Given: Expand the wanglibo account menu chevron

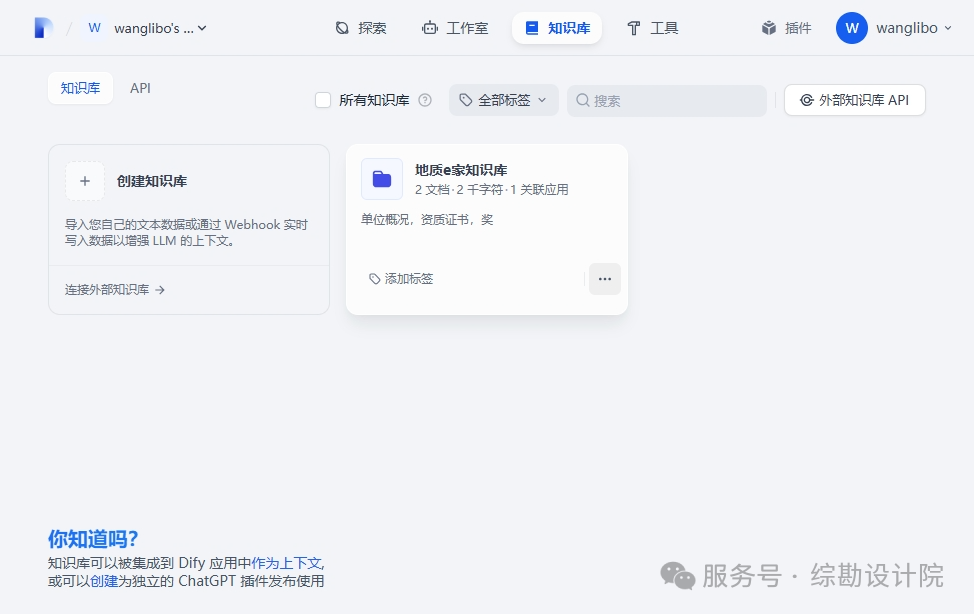Looking at the screenshot, I should coord(947,28).
